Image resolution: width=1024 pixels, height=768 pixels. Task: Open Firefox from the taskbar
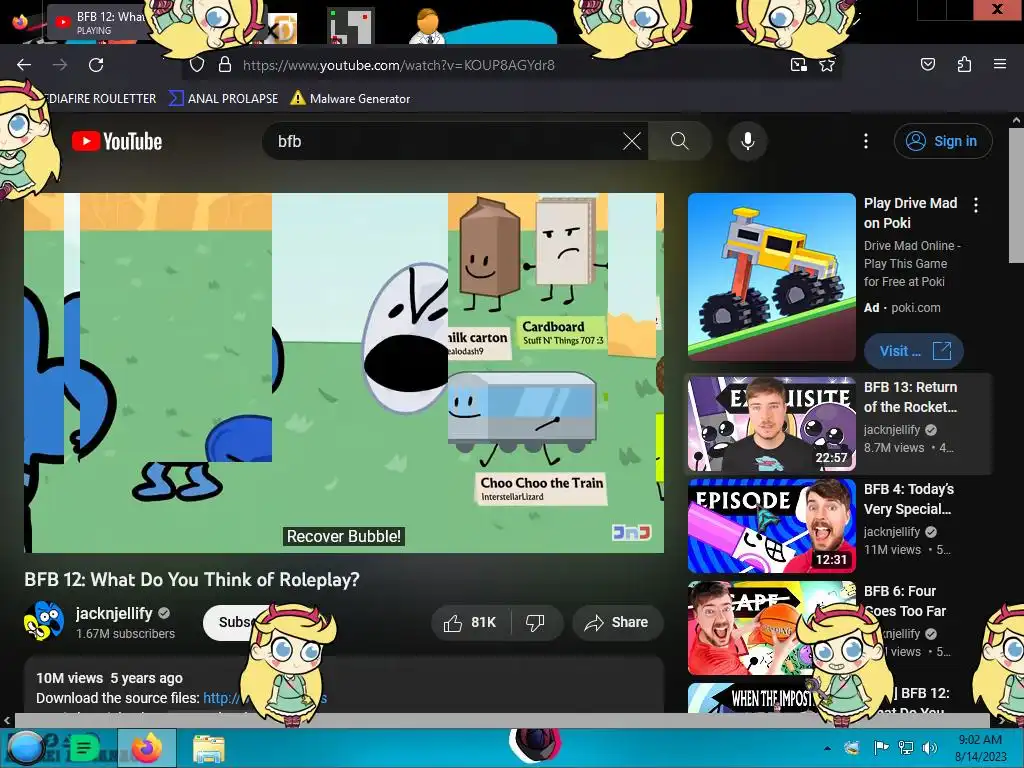click(147, 748)
